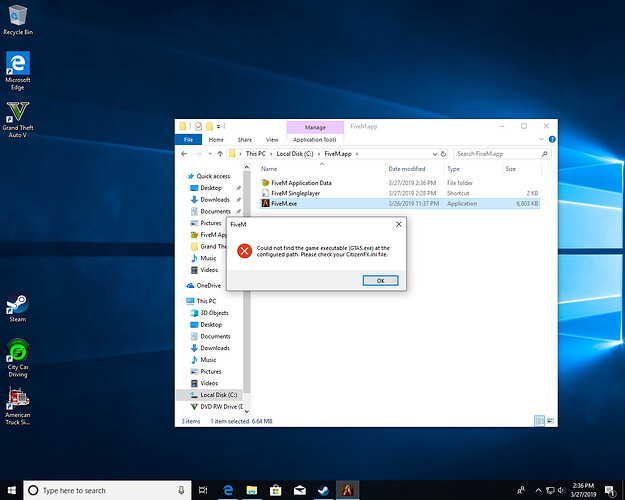Viewport: 625px width, 500px height.
Task: Click the FiveM icon in the taskbar
Action: [346, 490]
